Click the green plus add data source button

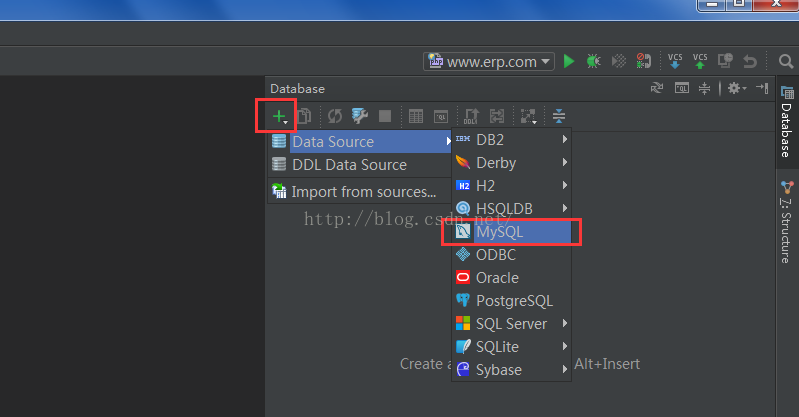click(x=280, y=117)
